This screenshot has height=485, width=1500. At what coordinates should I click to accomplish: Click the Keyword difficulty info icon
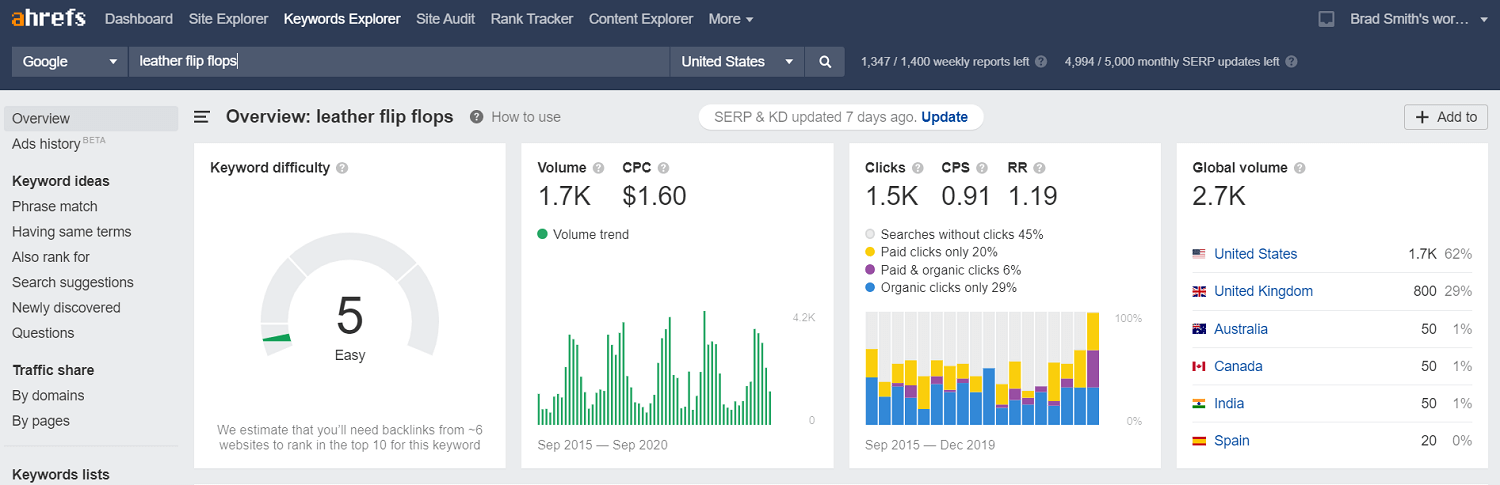(x=342, y=168)
